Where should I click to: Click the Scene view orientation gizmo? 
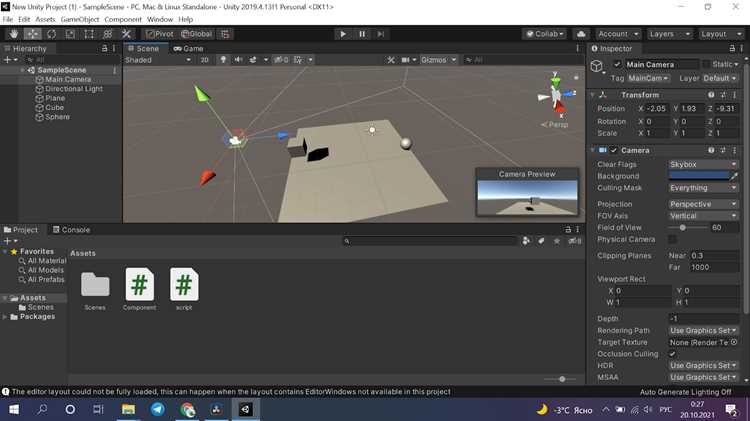pos(556,95)
